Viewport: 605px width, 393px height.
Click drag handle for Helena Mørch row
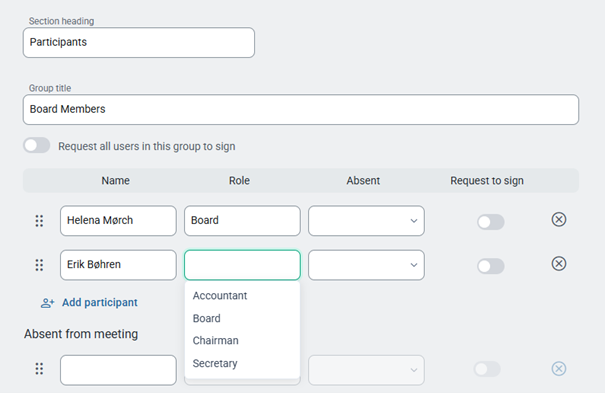pyautogui.click(x=39, y=221)
